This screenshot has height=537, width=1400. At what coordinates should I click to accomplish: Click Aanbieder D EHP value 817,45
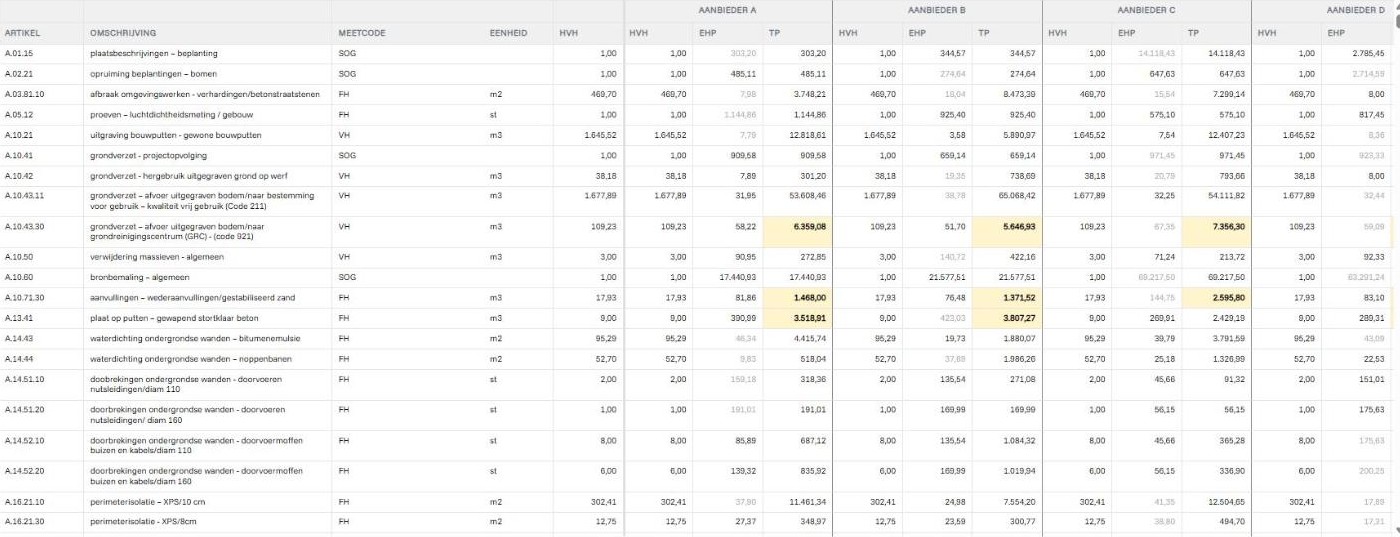click(x=1372, y=114)
